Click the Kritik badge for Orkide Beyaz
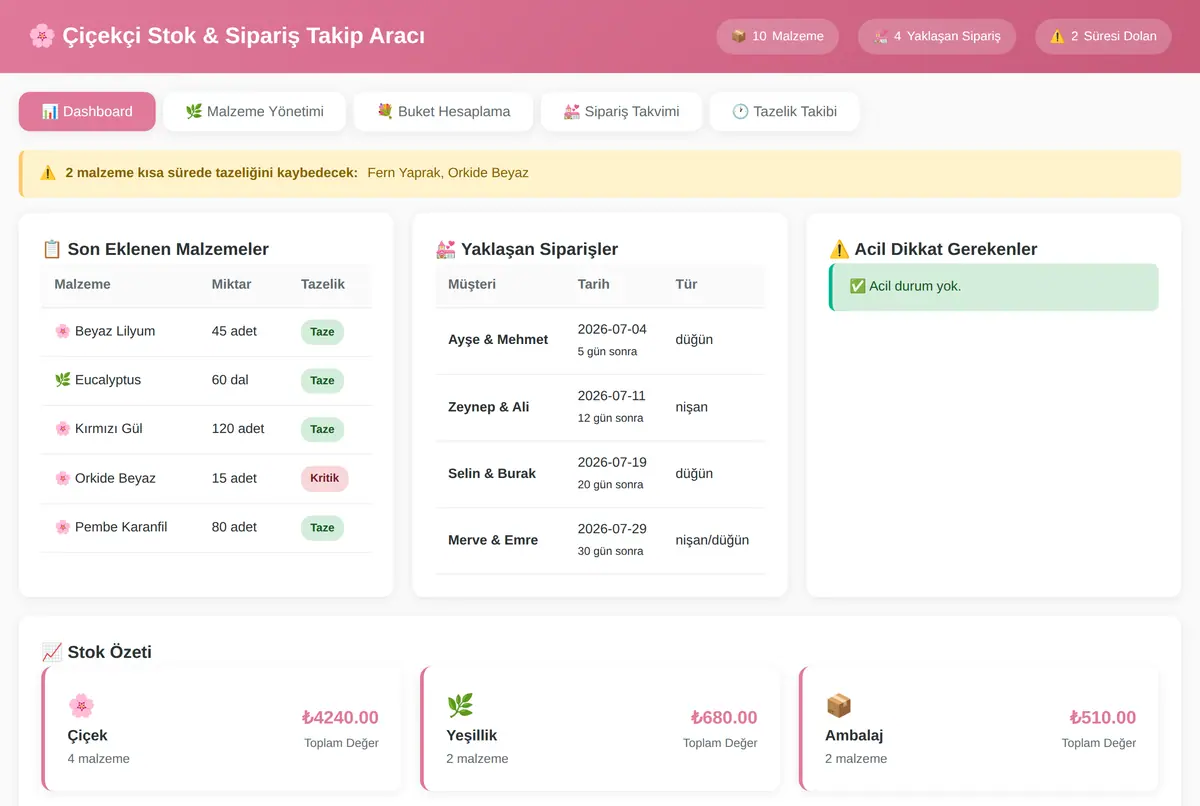 coord(325,478)
